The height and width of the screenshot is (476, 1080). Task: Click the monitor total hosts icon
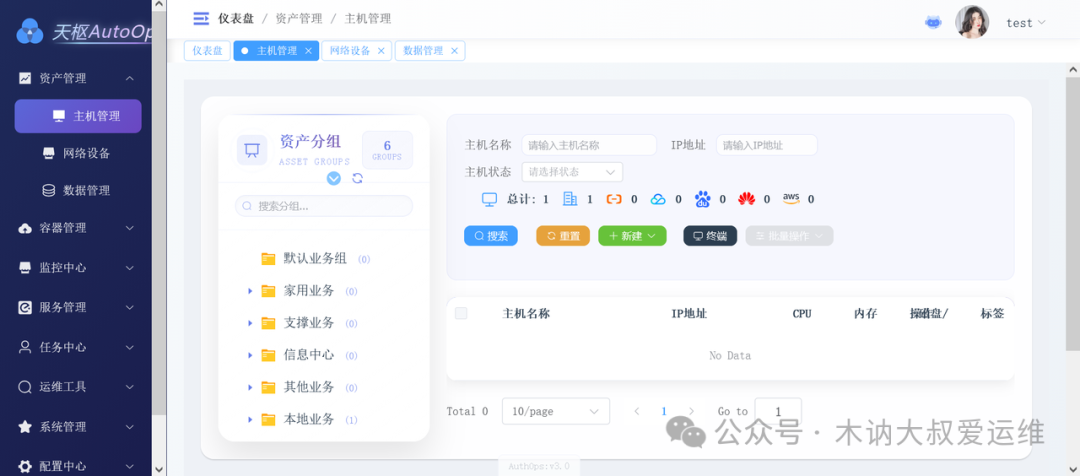tap(489, 199)
